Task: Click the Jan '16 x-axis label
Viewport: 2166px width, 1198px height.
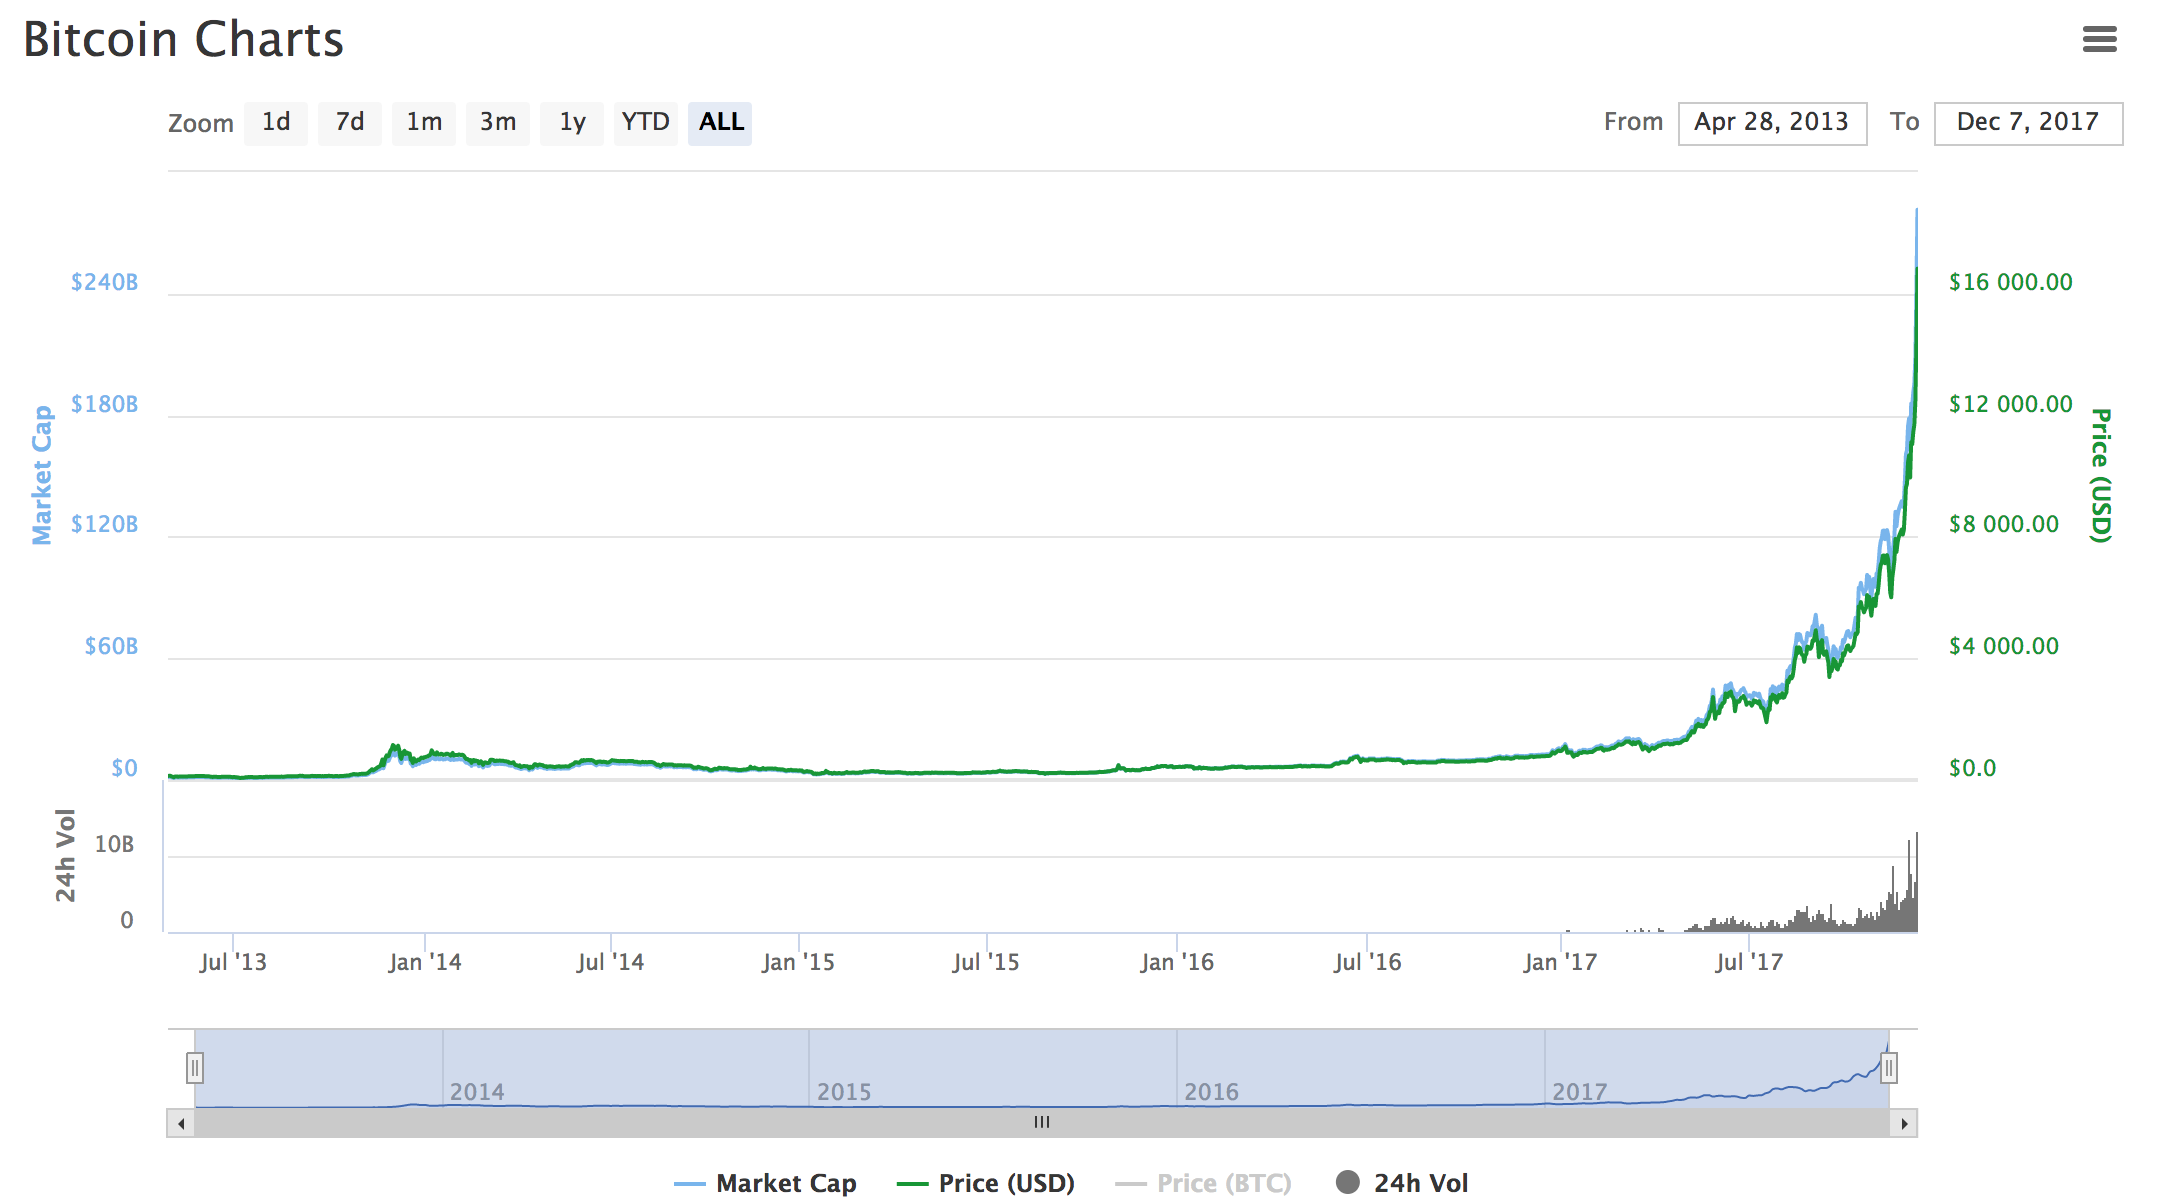Action: pos(1177,962)
